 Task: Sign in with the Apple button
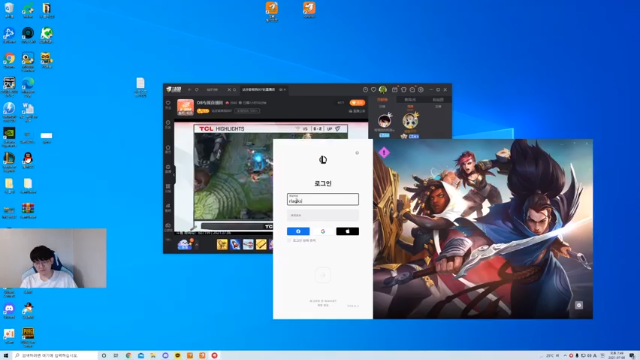tap(347, 231)
